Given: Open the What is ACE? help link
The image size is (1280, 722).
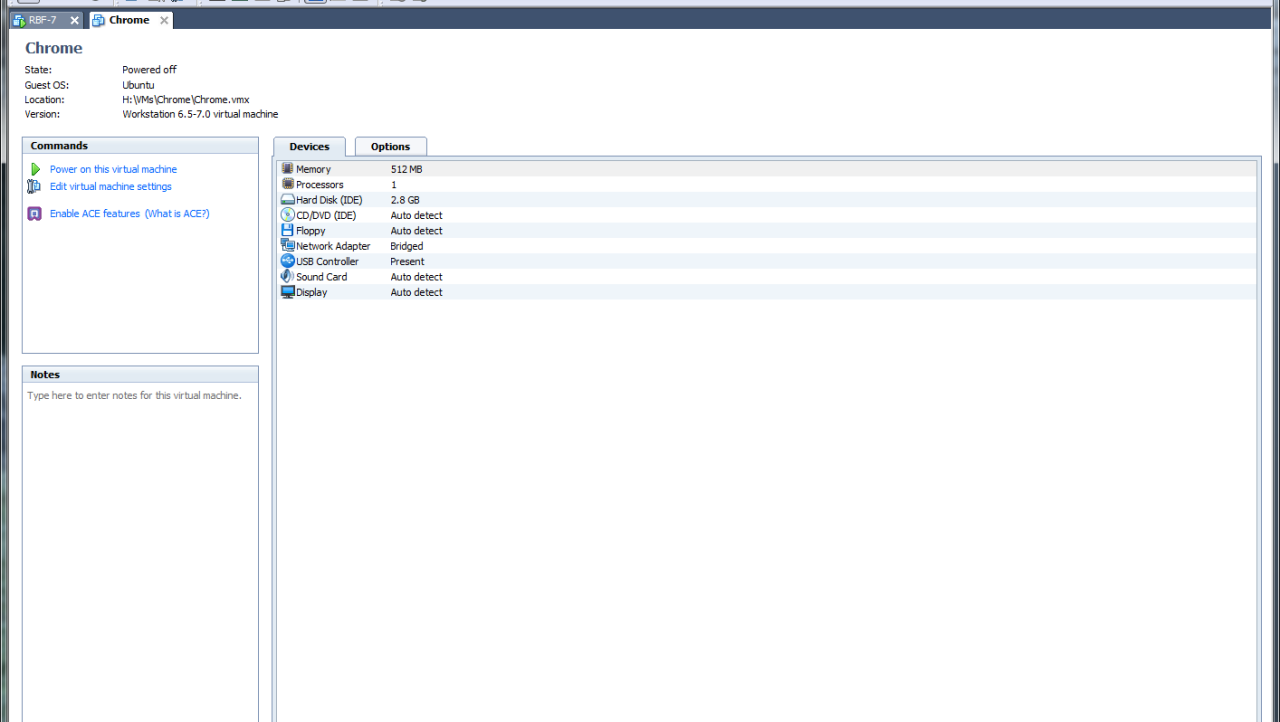Looking at the screenshot, I should [x=177, y=214].
